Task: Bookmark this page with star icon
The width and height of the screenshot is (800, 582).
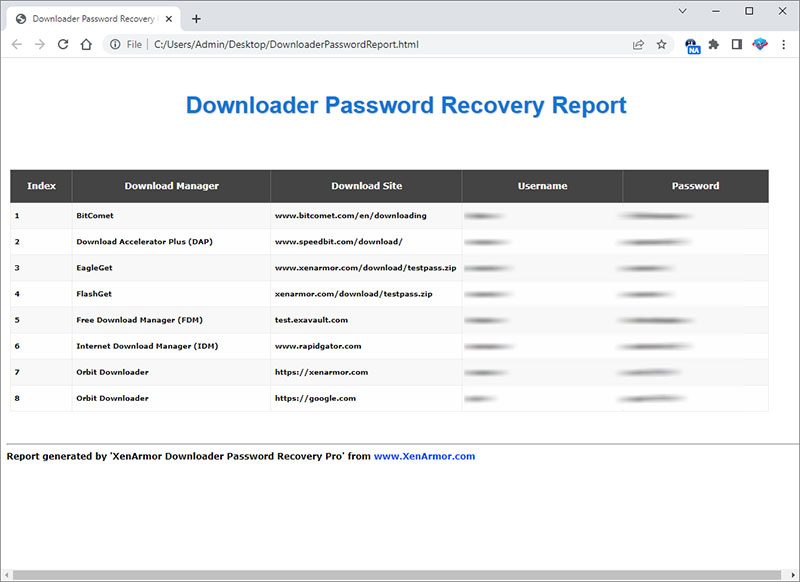Action: point(662,44)
